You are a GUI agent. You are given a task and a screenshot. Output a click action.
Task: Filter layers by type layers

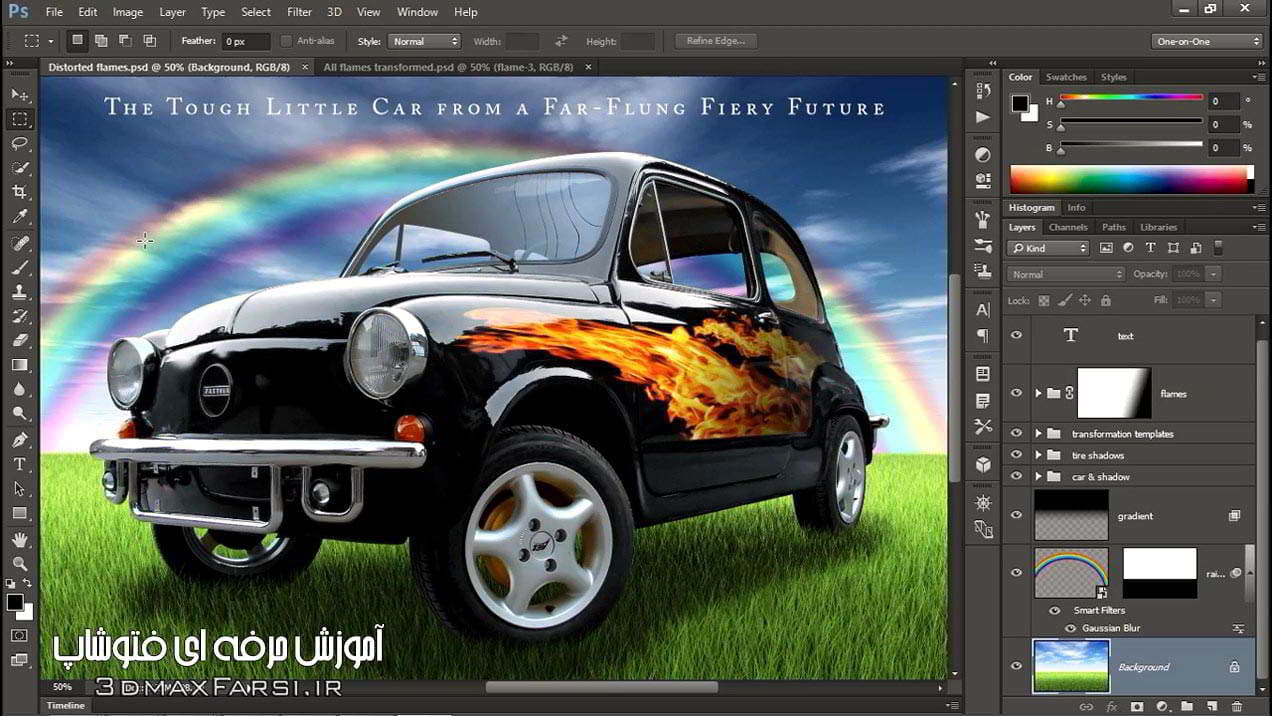[x=1150, y=247]
